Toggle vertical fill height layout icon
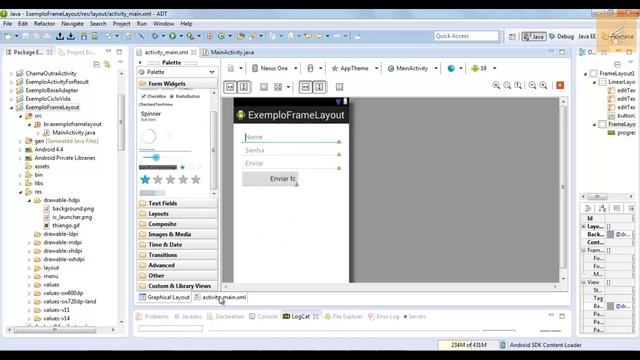This screenshot has height=360, width=640. [x=244, y=87]
